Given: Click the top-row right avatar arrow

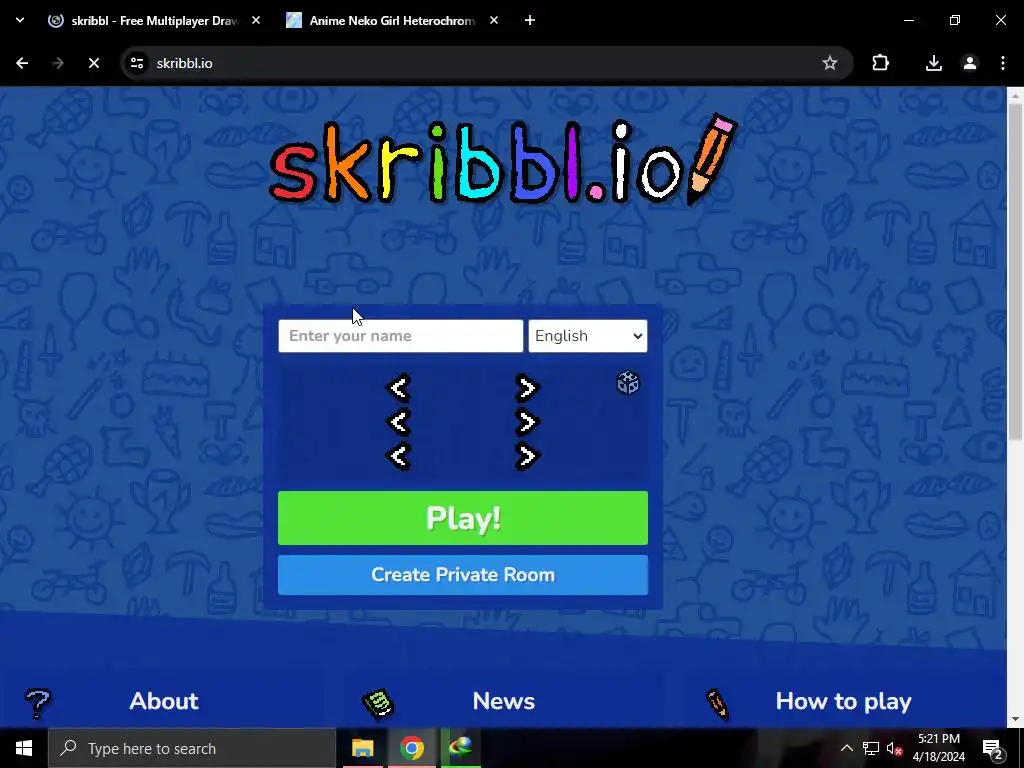Looking at the screenshot, I should click(526, 388).
